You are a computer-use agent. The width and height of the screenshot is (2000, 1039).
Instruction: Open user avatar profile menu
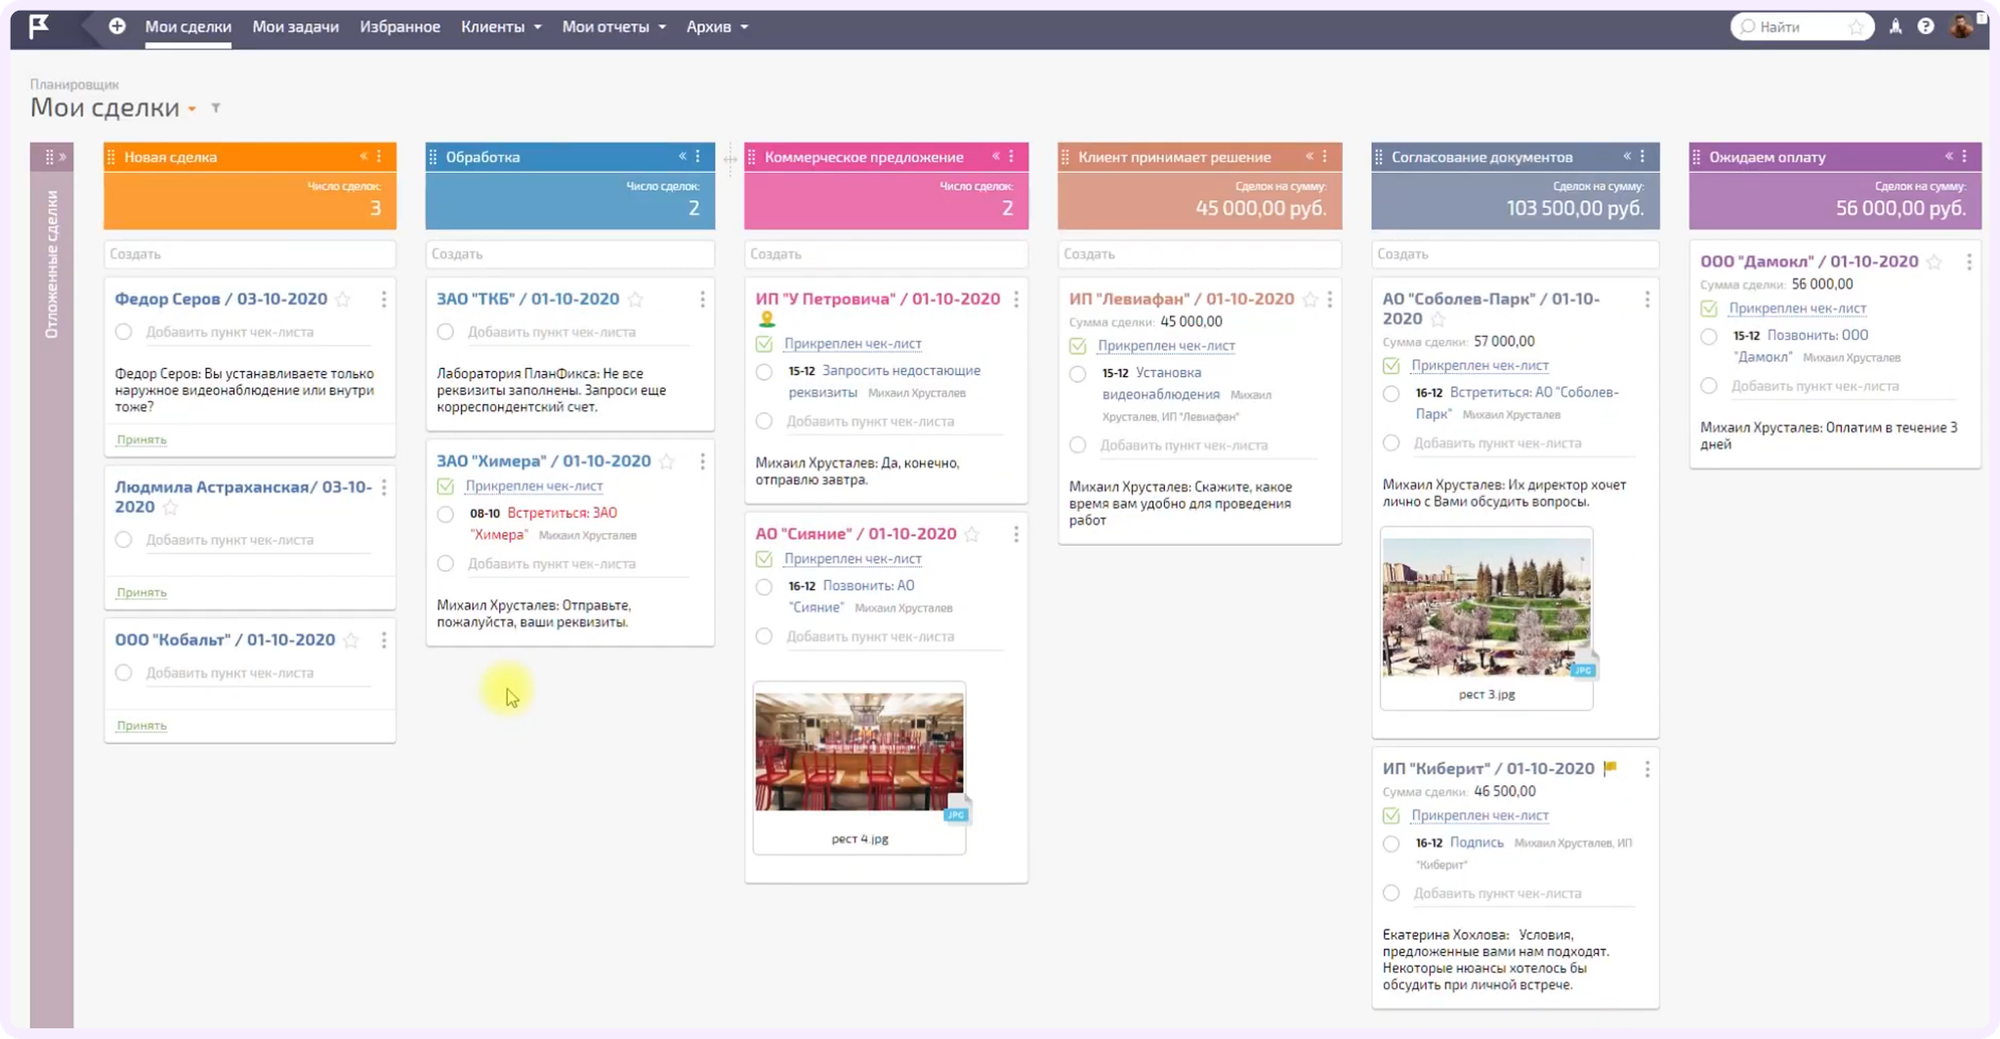[1962, 26]
